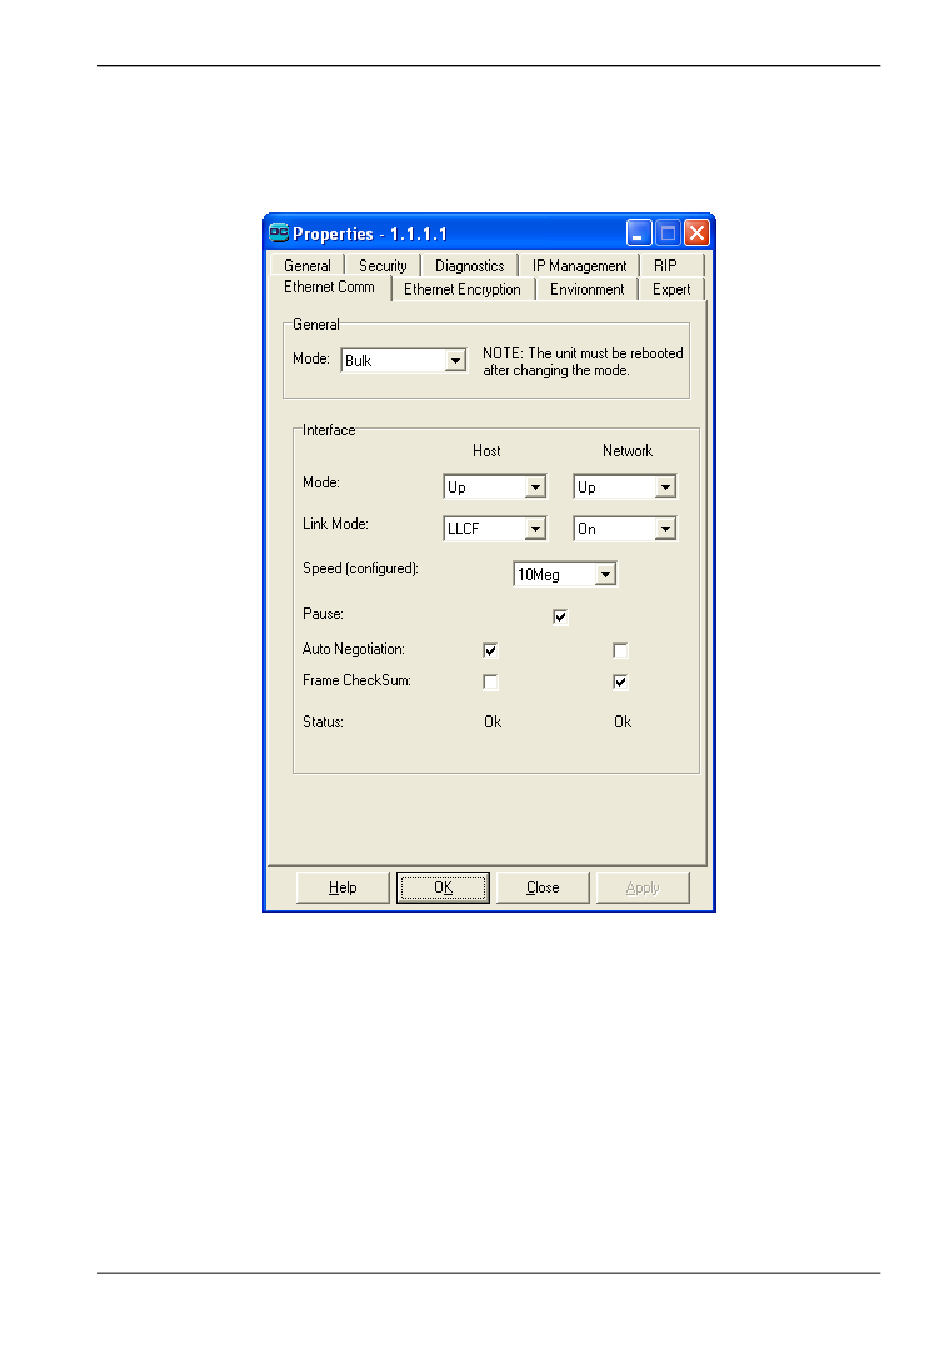Click the Help button
The width and height of the screenshot is (950, 1360).
pyautogui.click(x=343, y=888)
